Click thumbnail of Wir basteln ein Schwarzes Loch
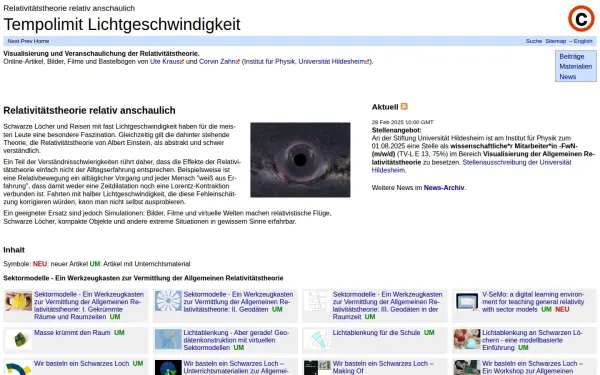The width and height of the screenshot is (600, 375). 18,368
